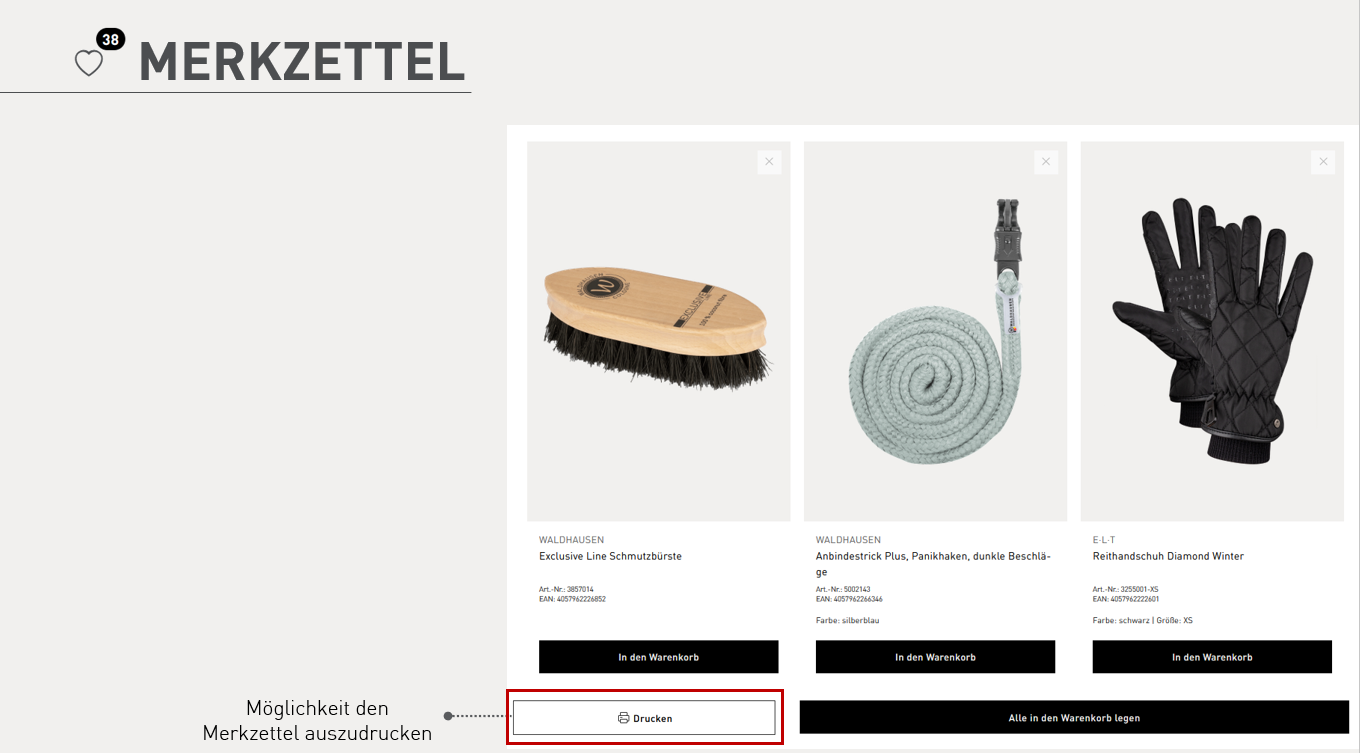Remove the Exclusive Line Schmutzbürste from the list
The width and height of the screenshot is (1360, 753).
pyautogui.click(x=769, y=162)
